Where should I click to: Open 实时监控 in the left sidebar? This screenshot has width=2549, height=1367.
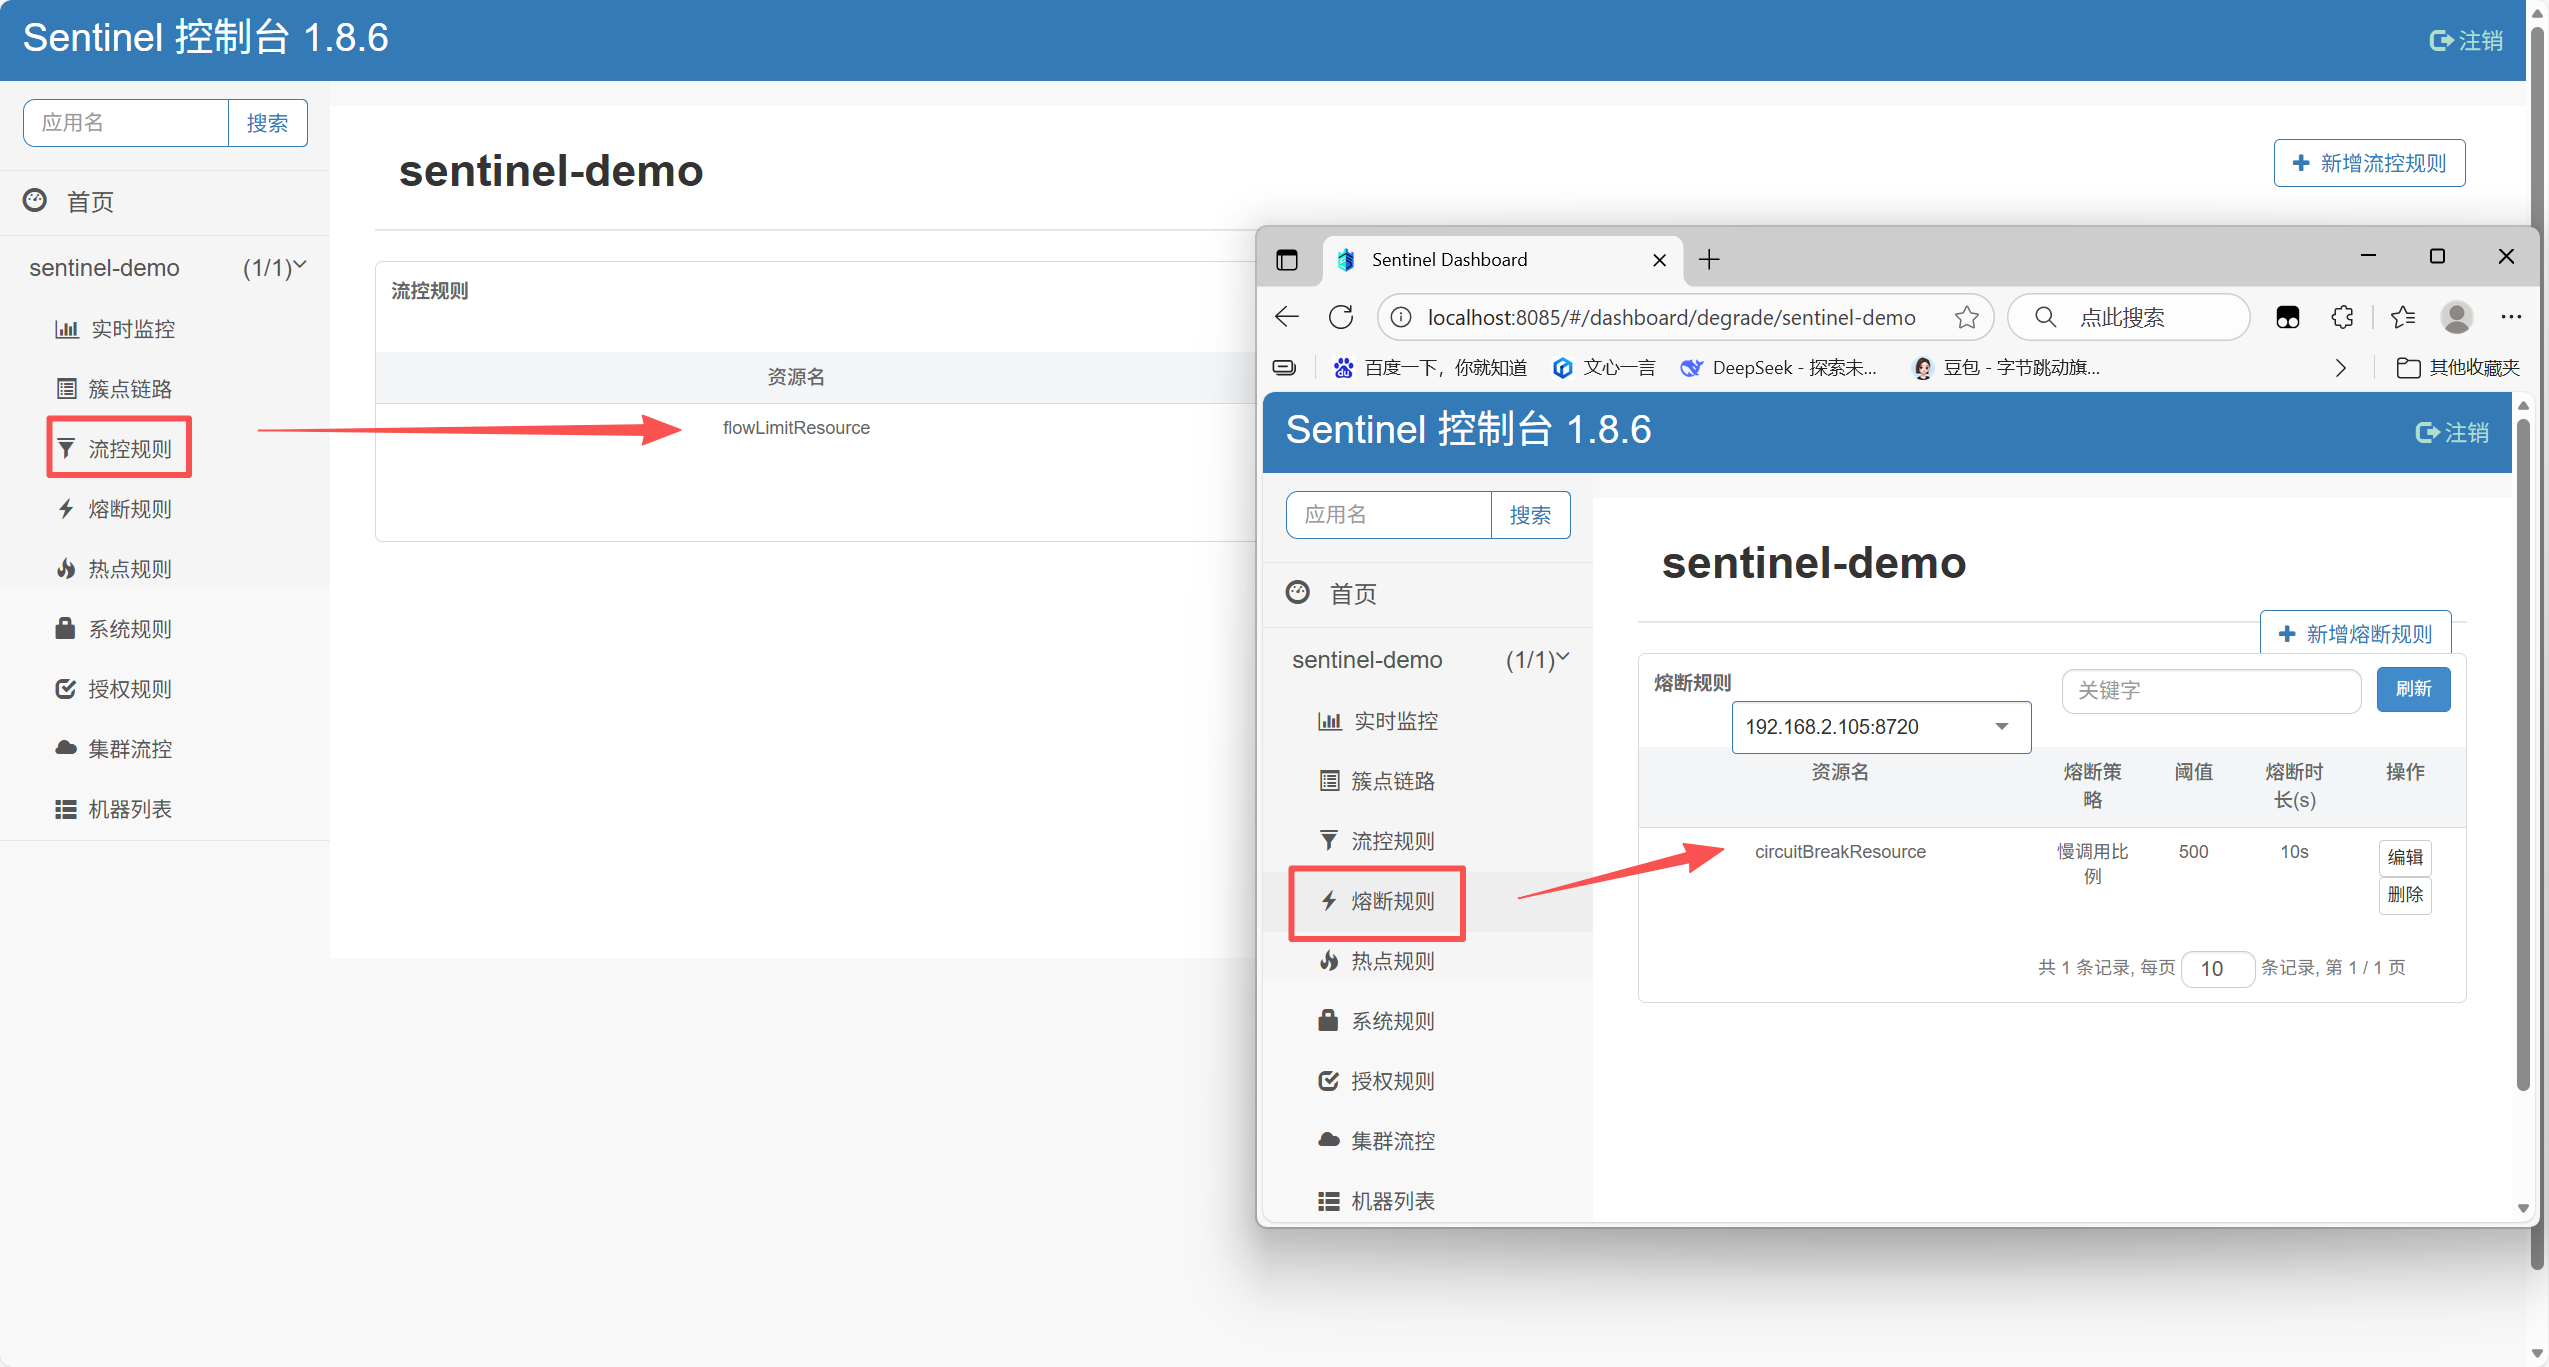(132, 329)
